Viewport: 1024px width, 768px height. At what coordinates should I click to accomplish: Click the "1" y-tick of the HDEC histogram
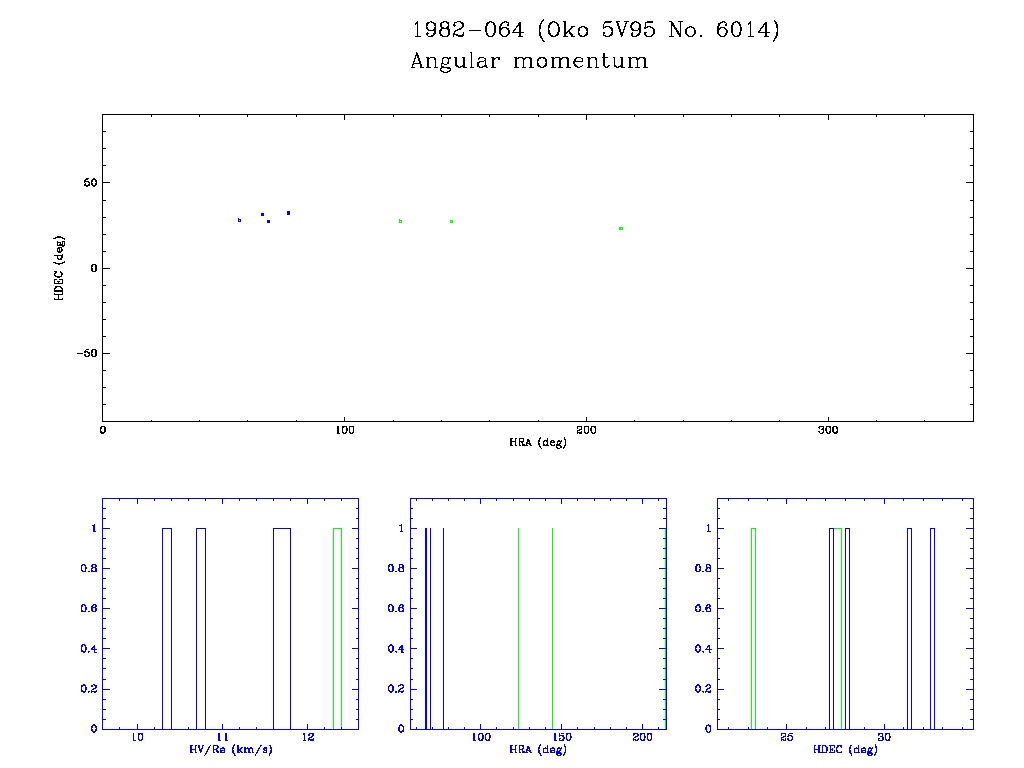coord(709,528)
